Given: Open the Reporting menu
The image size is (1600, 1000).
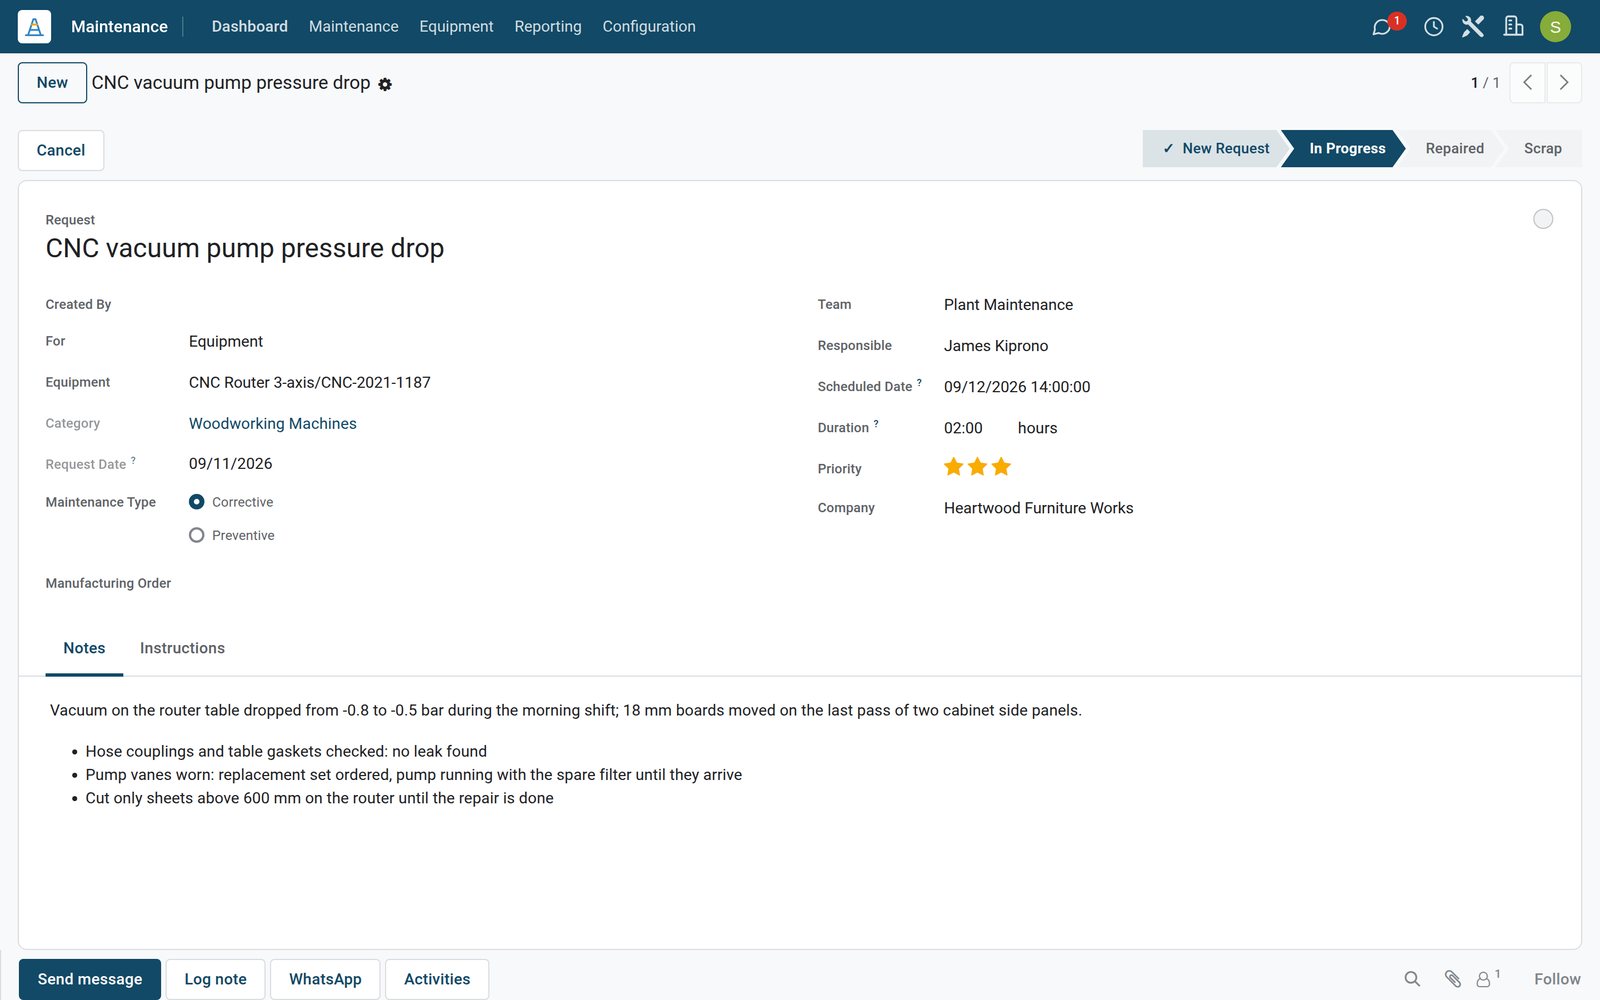Looking at the screenshot, I should (548, 27).
